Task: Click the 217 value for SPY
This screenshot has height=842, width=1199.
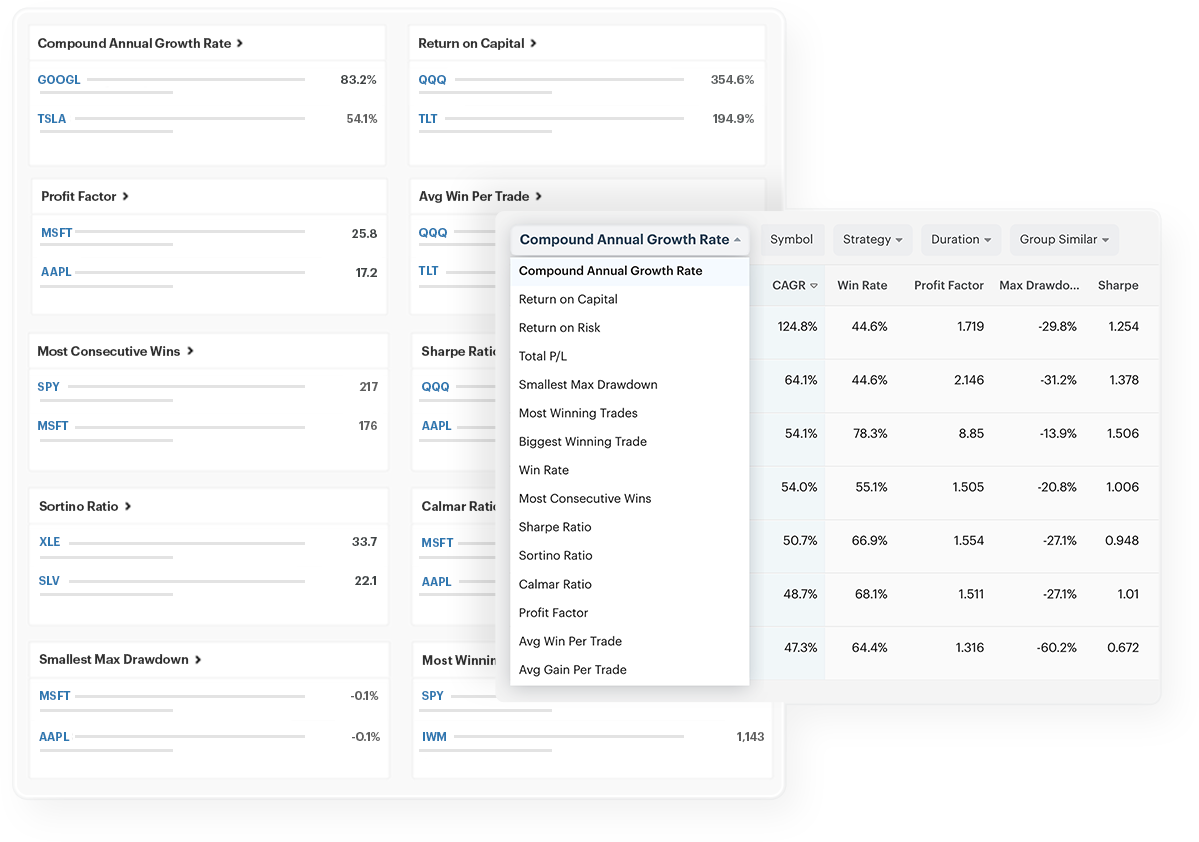Action: pos(369,387)
